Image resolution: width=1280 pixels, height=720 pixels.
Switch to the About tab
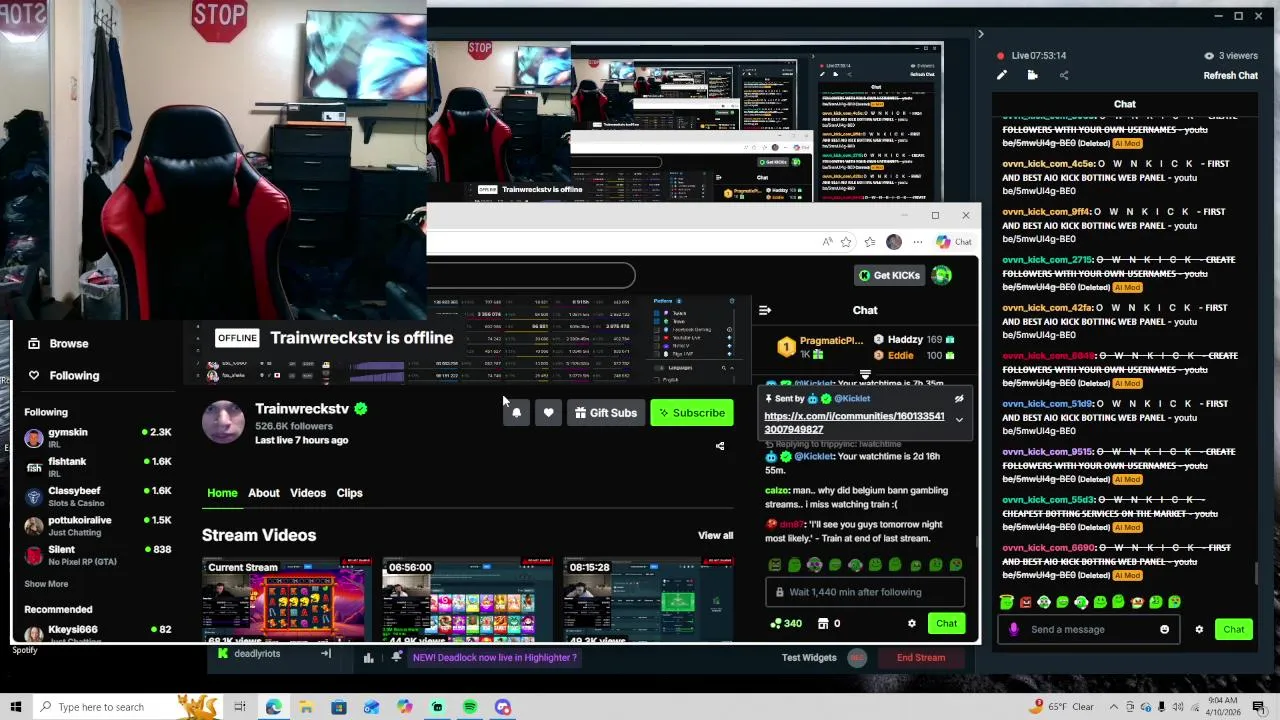point(264,493)
